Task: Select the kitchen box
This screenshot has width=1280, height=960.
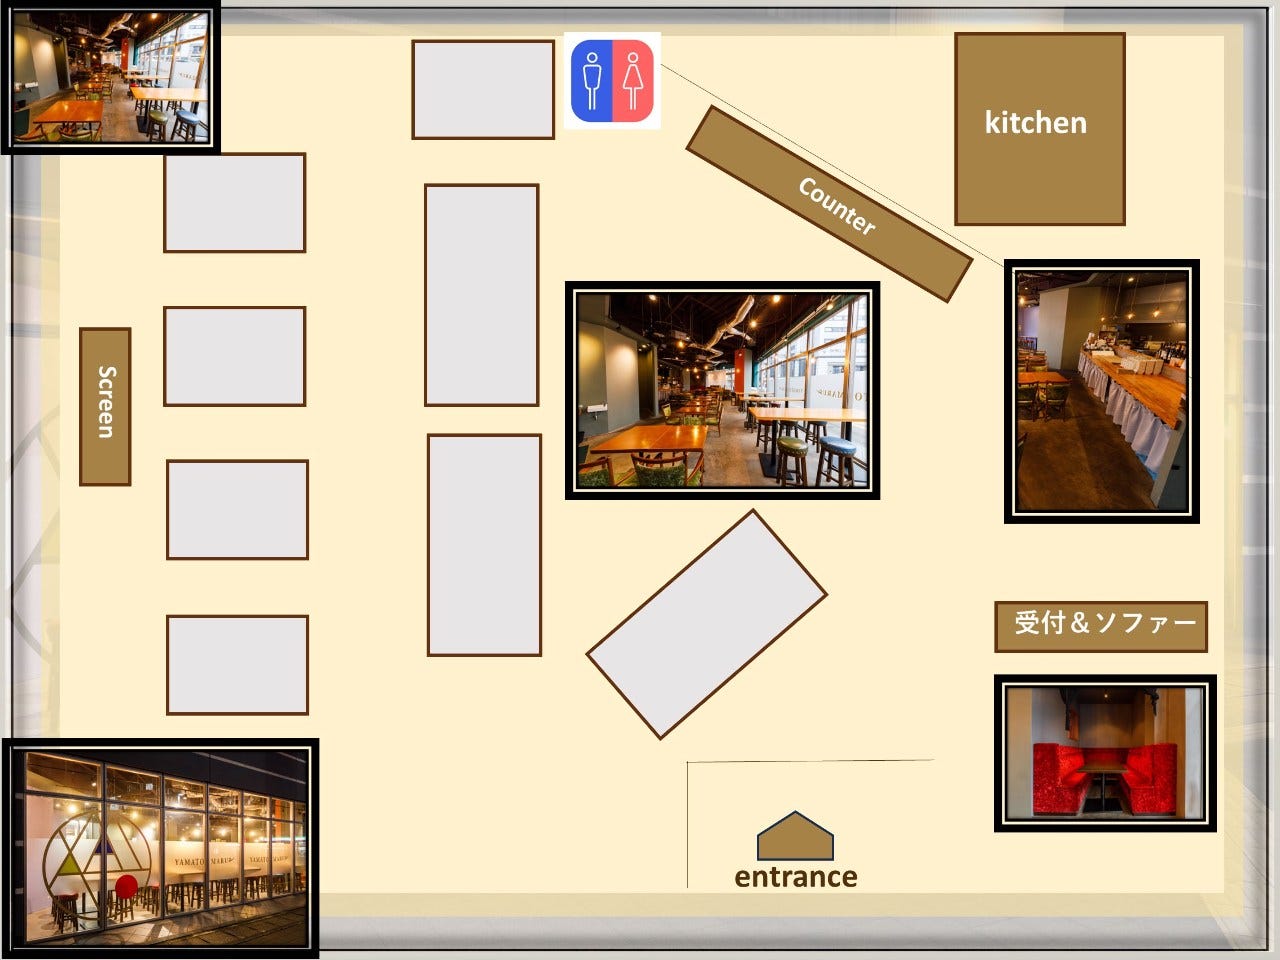Action: [x=1039, y=128]
